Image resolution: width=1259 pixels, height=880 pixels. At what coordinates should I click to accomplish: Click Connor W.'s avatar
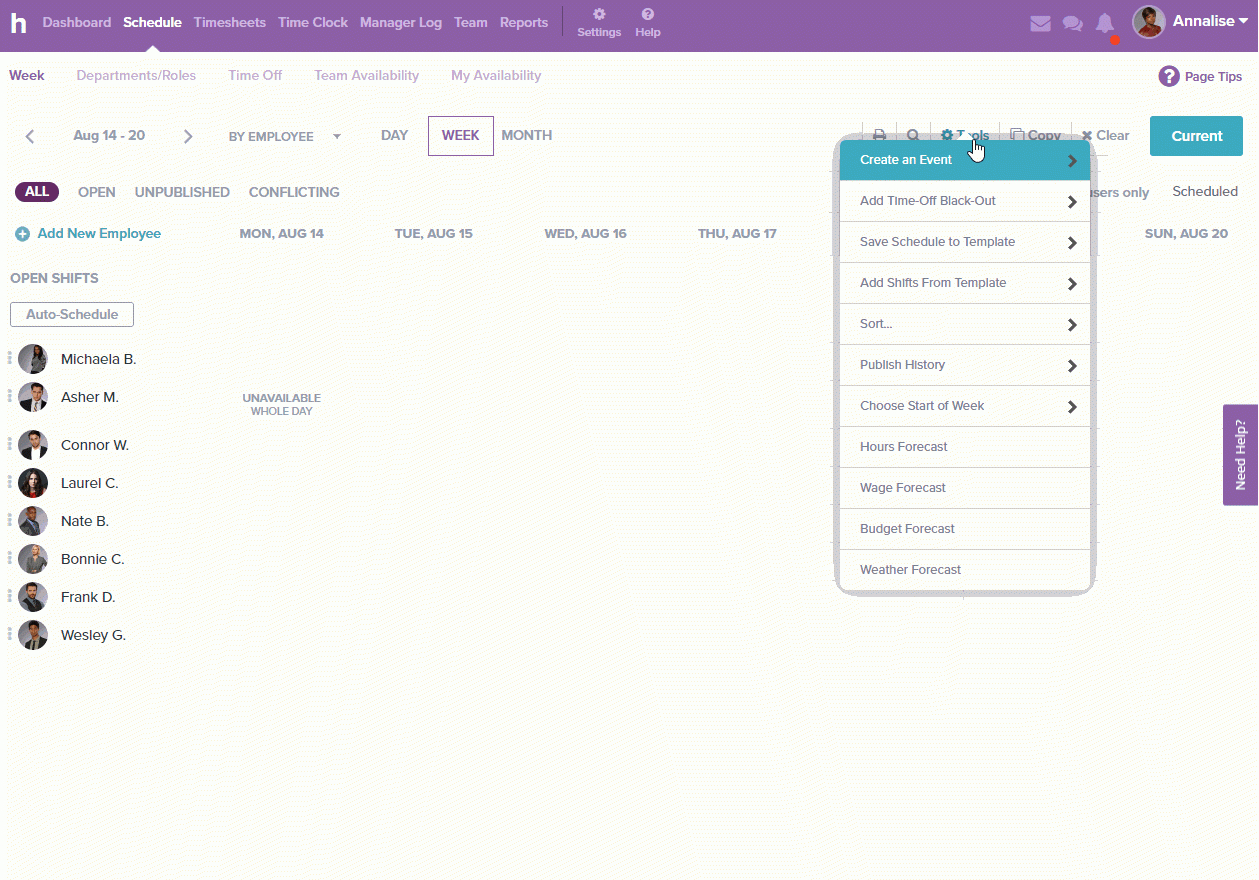tap(33, 445)
